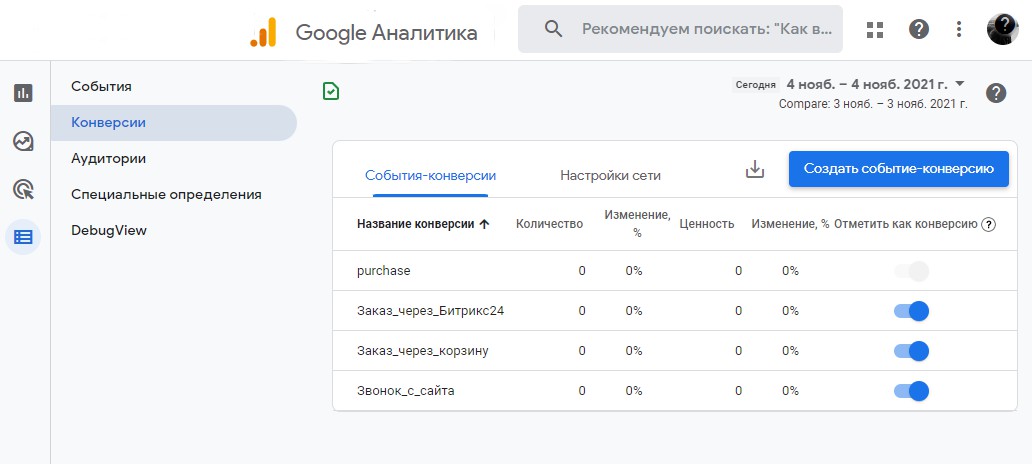Image resolution: width=1032 pixels, height=464 pixels.
Task: Click help icon next to date range
Action: click(995, 93)
